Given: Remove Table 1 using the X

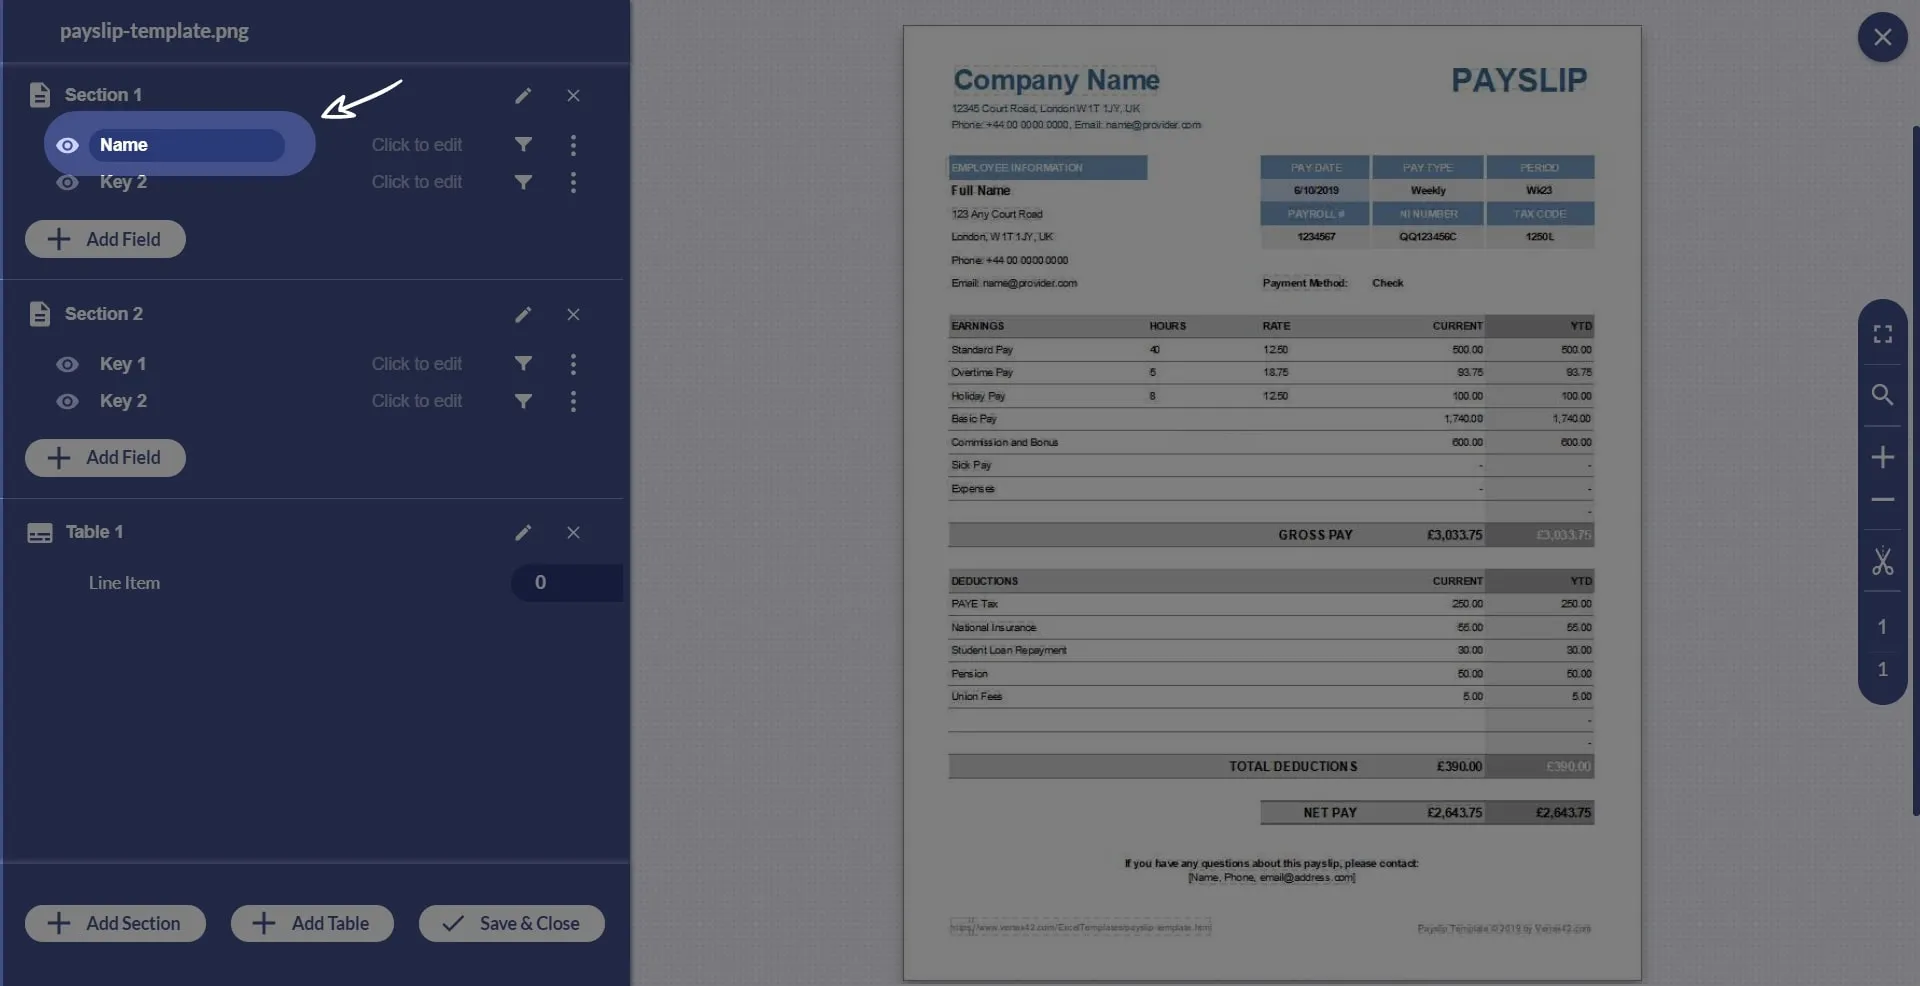Looking at the screenshot, I should point(573,533).
